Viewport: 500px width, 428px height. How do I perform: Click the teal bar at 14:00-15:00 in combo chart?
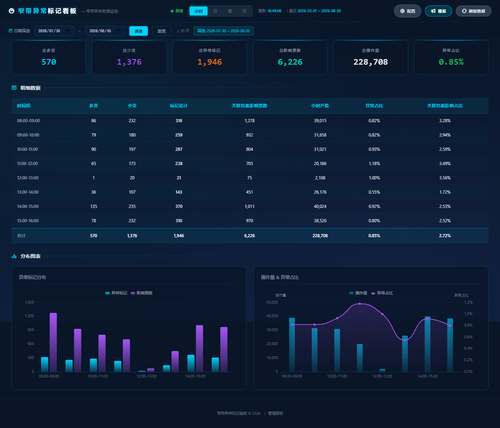tap(427, 344)
